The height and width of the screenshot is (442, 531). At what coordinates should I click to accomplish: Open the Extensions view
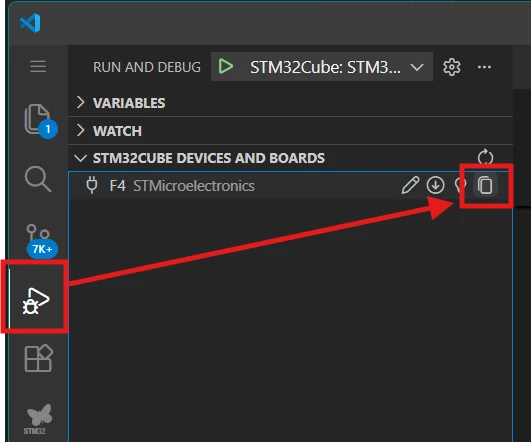click(x=39, y=358)
